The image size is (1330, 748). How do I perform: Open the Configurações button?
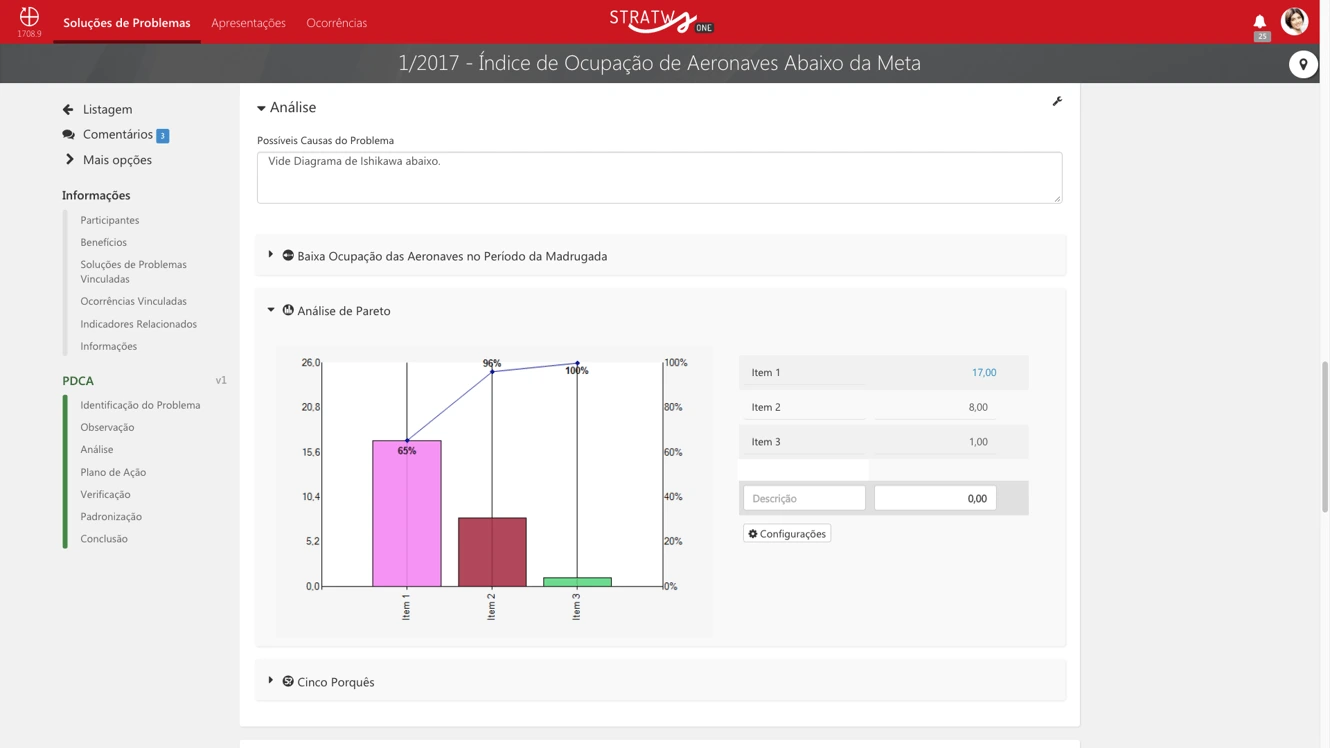click(x=787, y=534)
